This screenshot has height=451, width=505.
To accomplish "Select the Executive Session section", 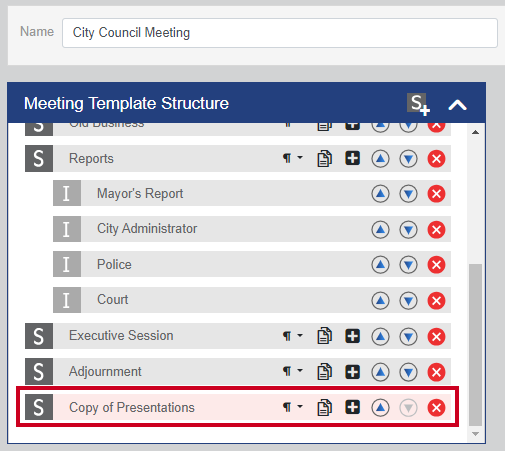I will tap(238, 336).
